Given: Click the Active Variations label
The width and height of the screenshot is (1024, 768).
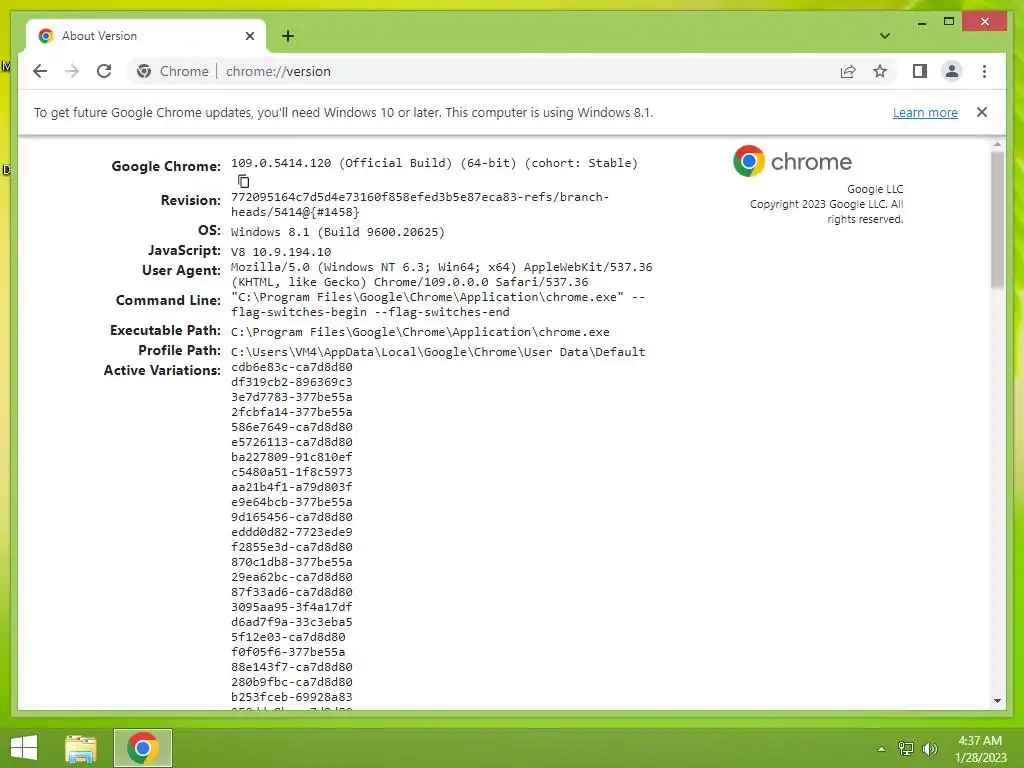Looking at the screenshot, I should click(x=162, y=370).
